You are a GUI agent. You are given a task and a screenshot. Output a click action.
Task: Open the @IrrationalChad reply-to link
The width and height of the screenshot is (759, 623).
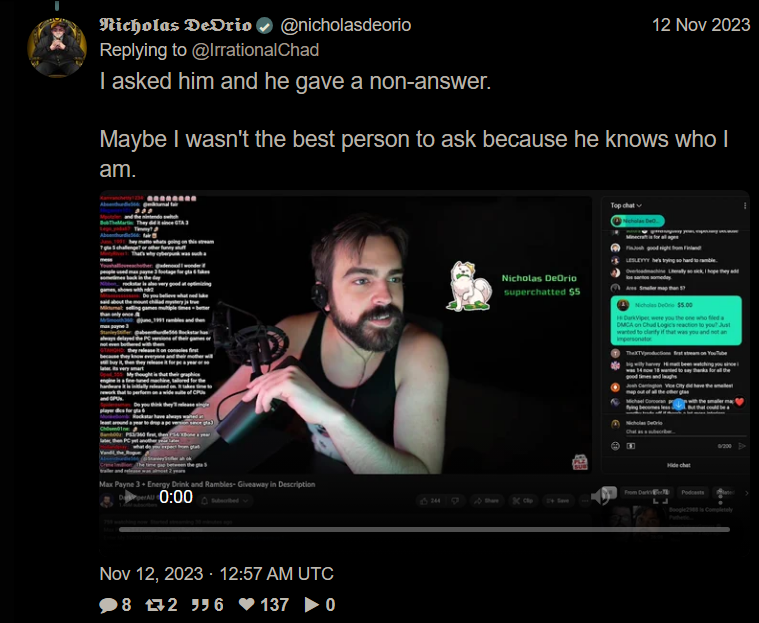[x=256, y=50]
